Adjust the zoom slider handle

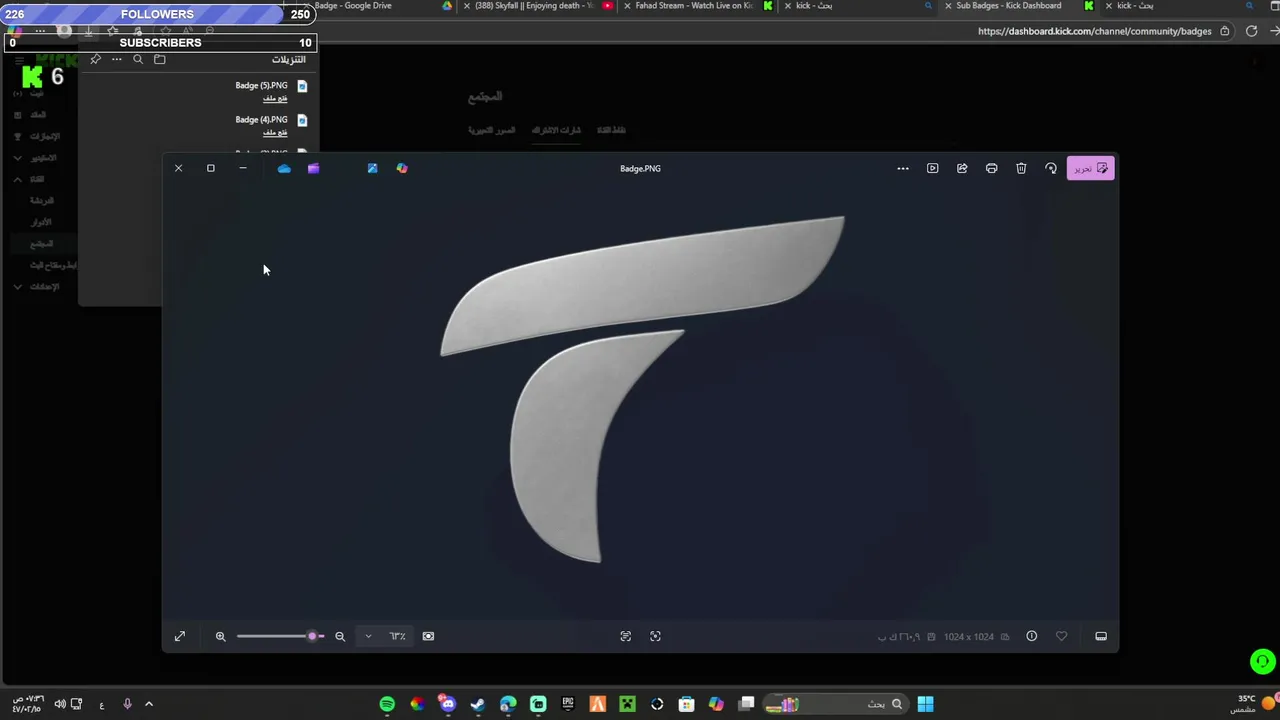[x=313, y=636]
